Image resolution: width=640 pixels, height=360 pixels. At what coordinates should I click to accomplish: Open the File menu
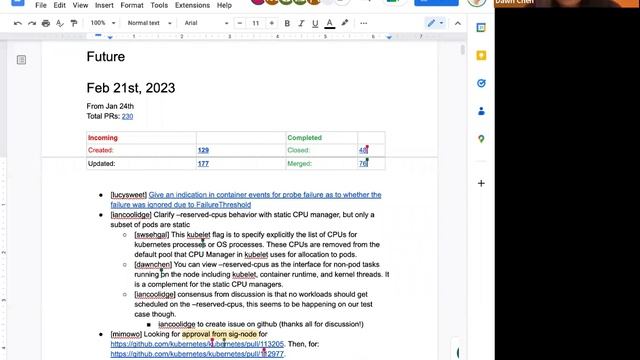[x=41, y=5]
